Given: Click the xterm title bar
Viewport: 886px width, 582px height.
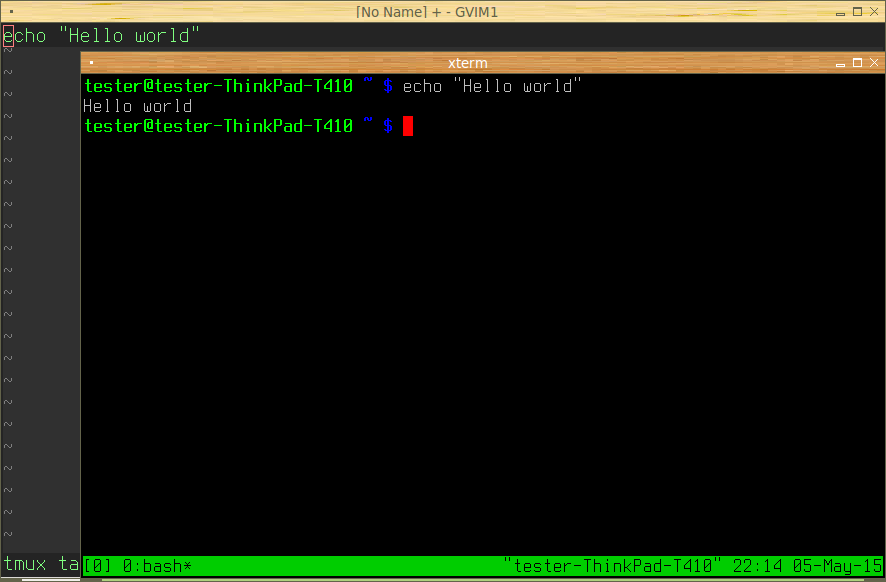Looking at the screenshot, I should click(467, 63).
